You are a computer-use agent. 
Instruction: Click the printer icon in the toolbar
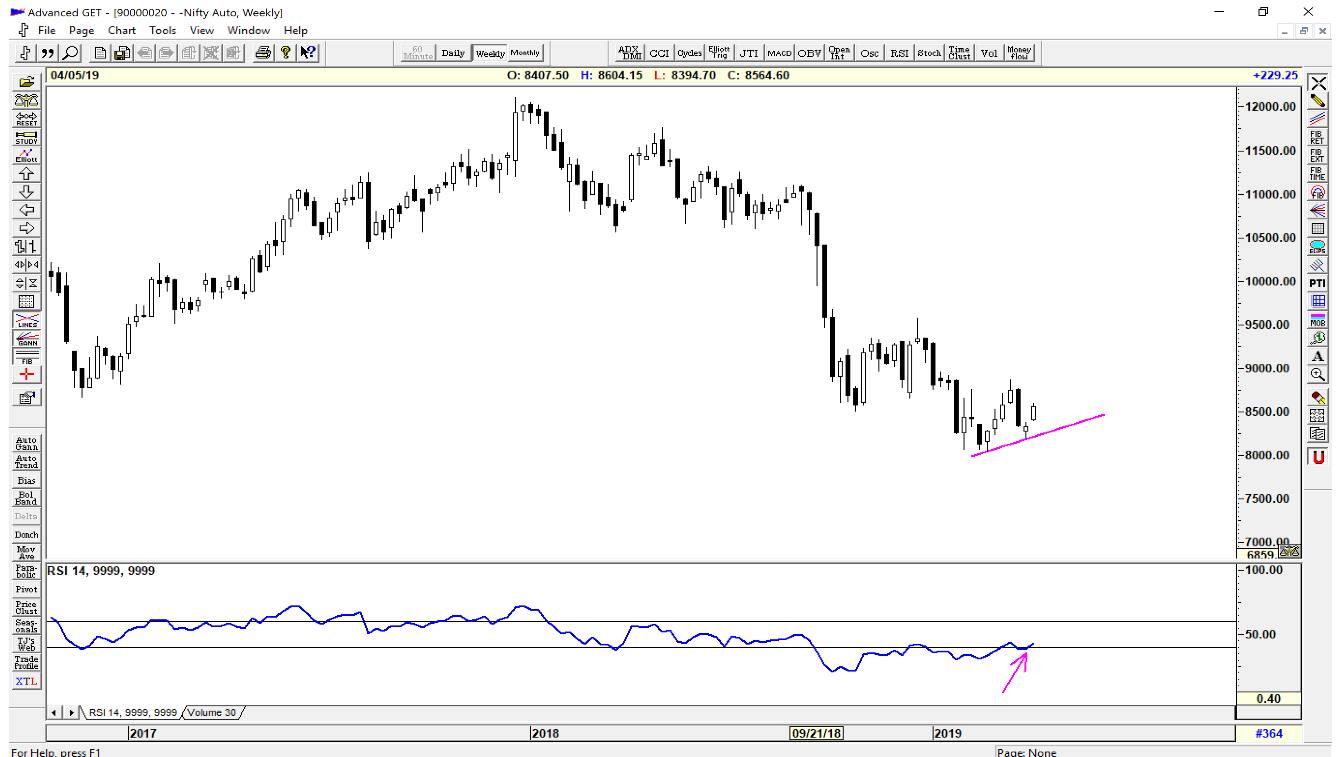(x=261, y=53)
